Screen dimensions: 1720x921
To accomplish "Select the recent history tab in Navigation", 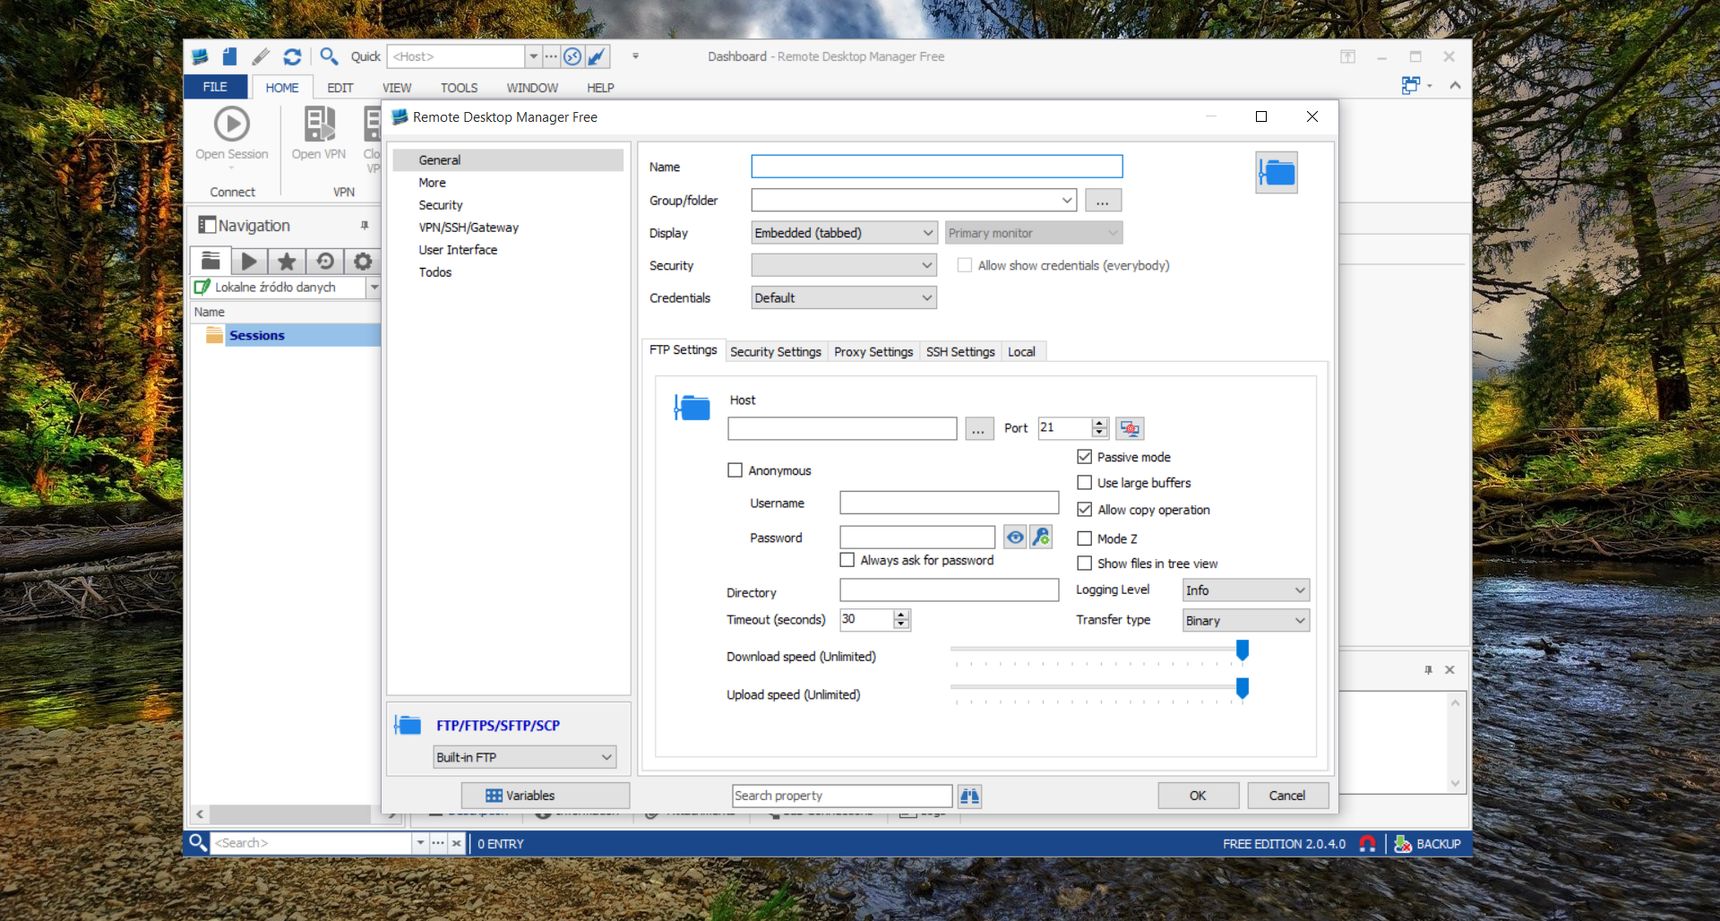I will [x=325, y=261].
